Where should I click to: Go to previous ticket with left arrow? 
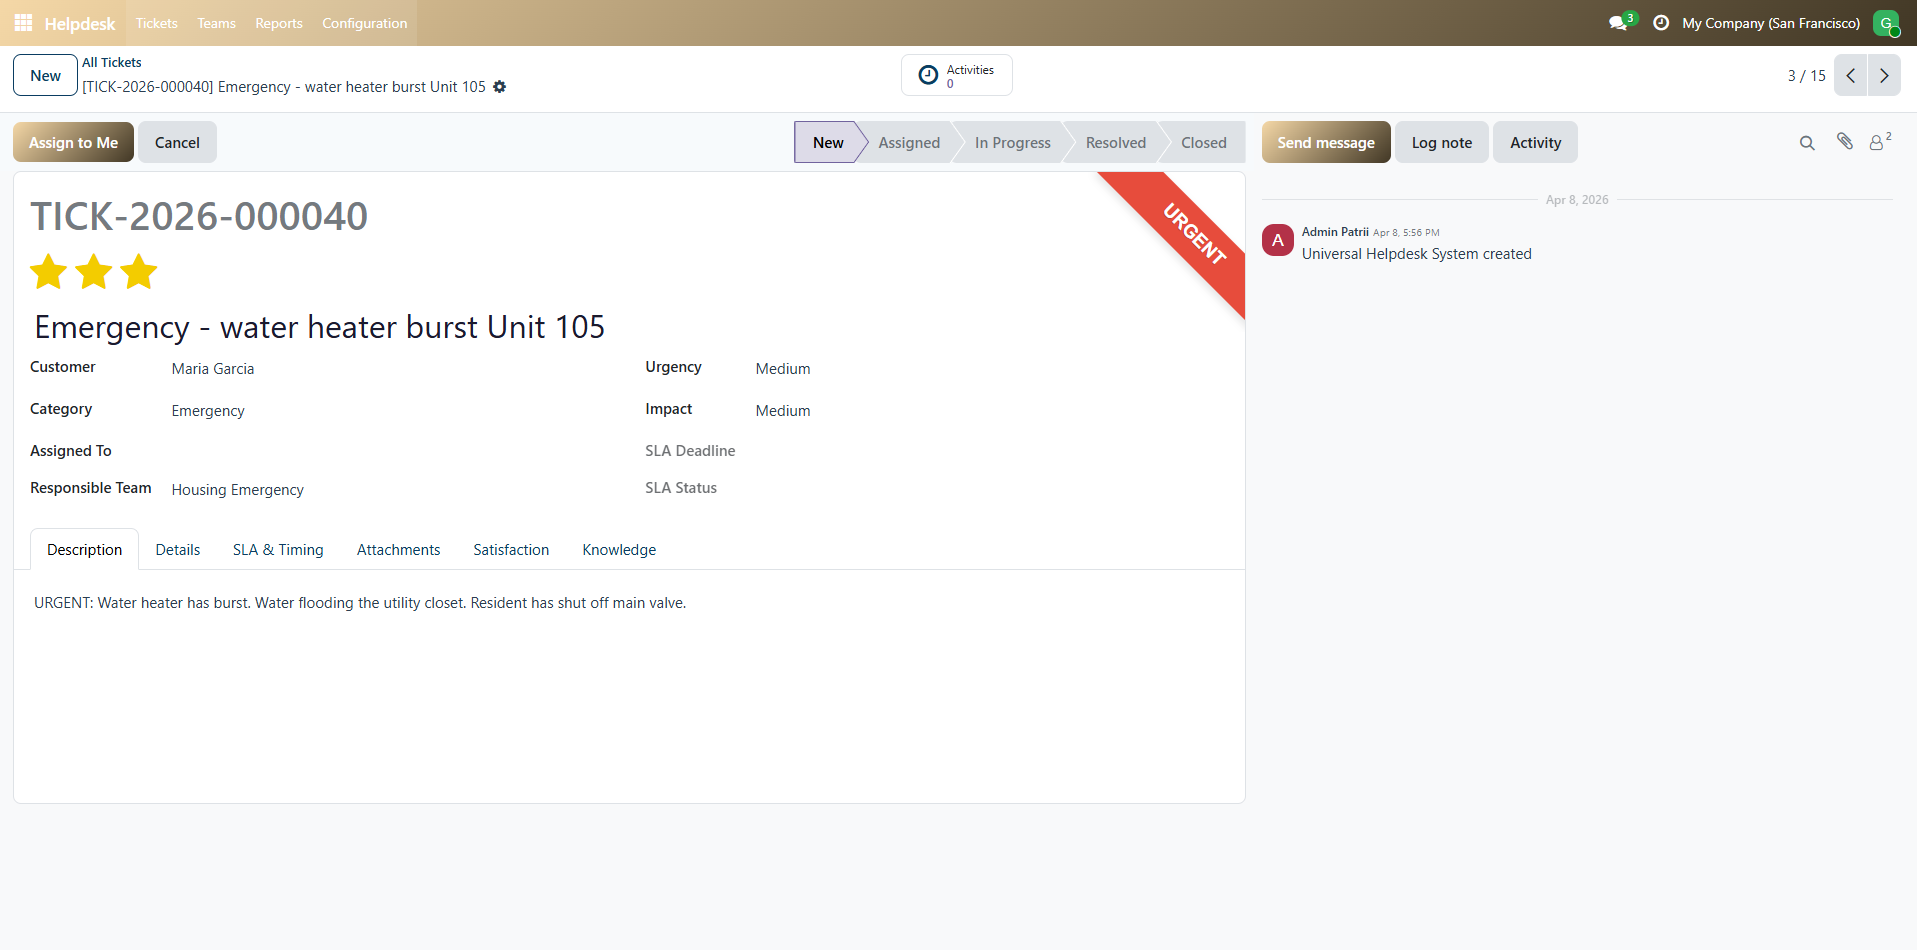click(x=1851, y=76)
